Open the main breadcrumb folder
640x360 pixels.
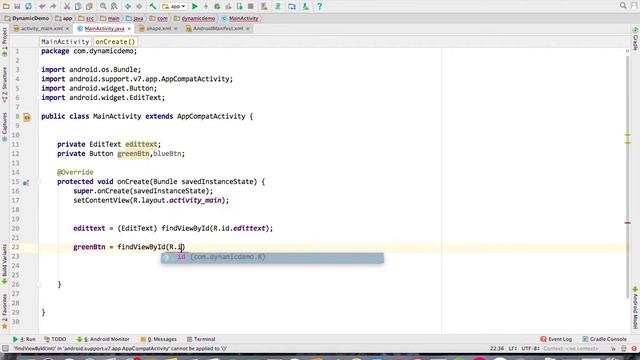click(x=110, y=18)
